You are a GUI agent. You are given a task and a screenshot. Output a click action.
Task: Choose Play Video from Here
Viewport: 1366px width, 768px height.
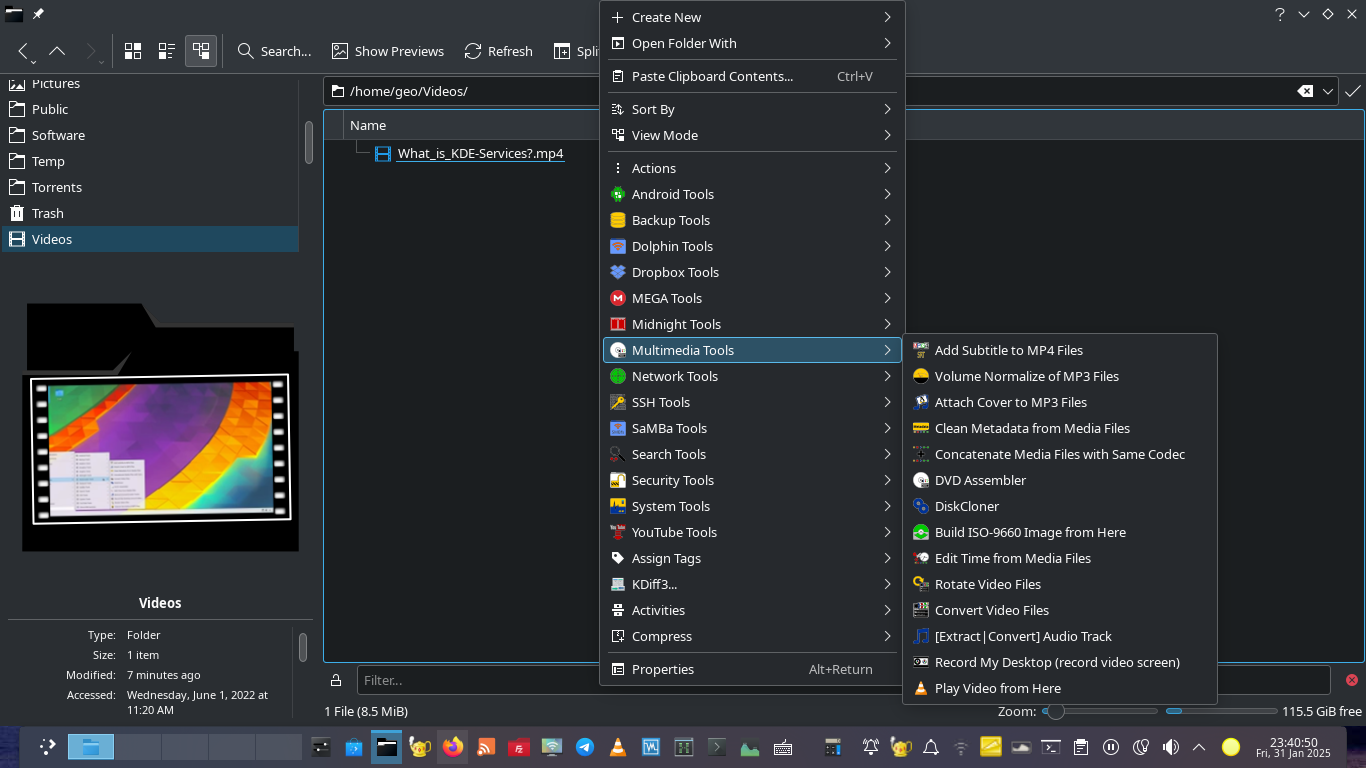pos(1059,688)
